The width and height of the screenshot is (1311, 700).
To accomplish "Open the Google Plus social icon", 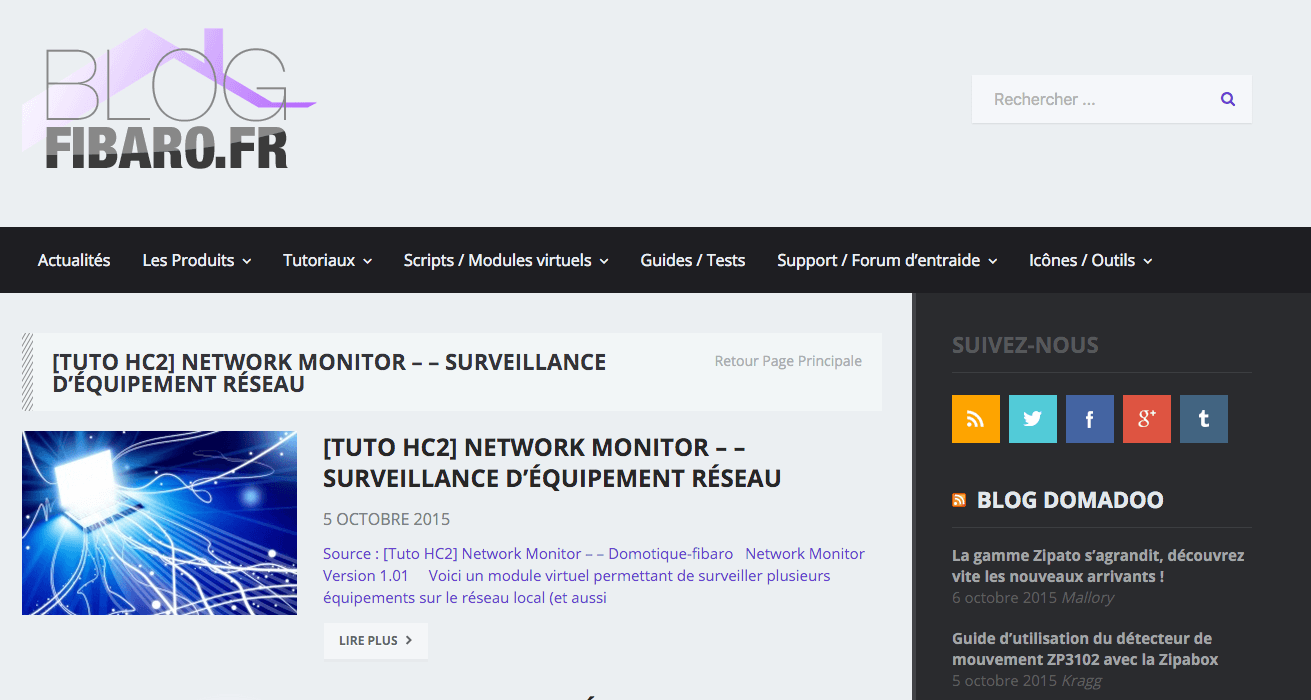I will (x=1147, y=419).
